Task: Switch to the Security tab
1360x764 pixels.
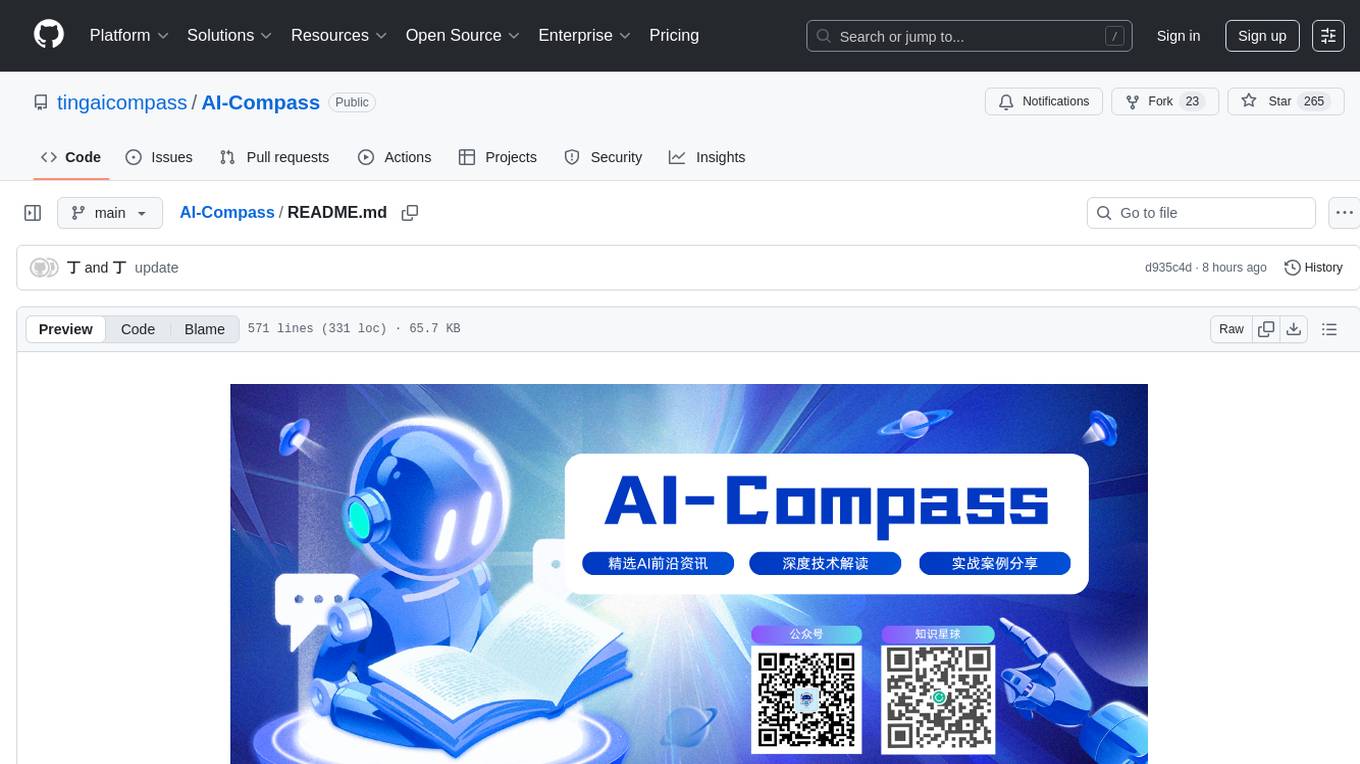Action: tap(603, 157)
